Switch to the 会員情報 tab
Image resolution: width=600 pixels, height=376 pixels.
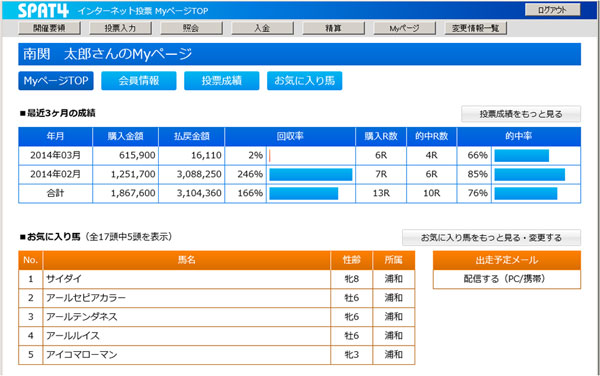[139, 81]
